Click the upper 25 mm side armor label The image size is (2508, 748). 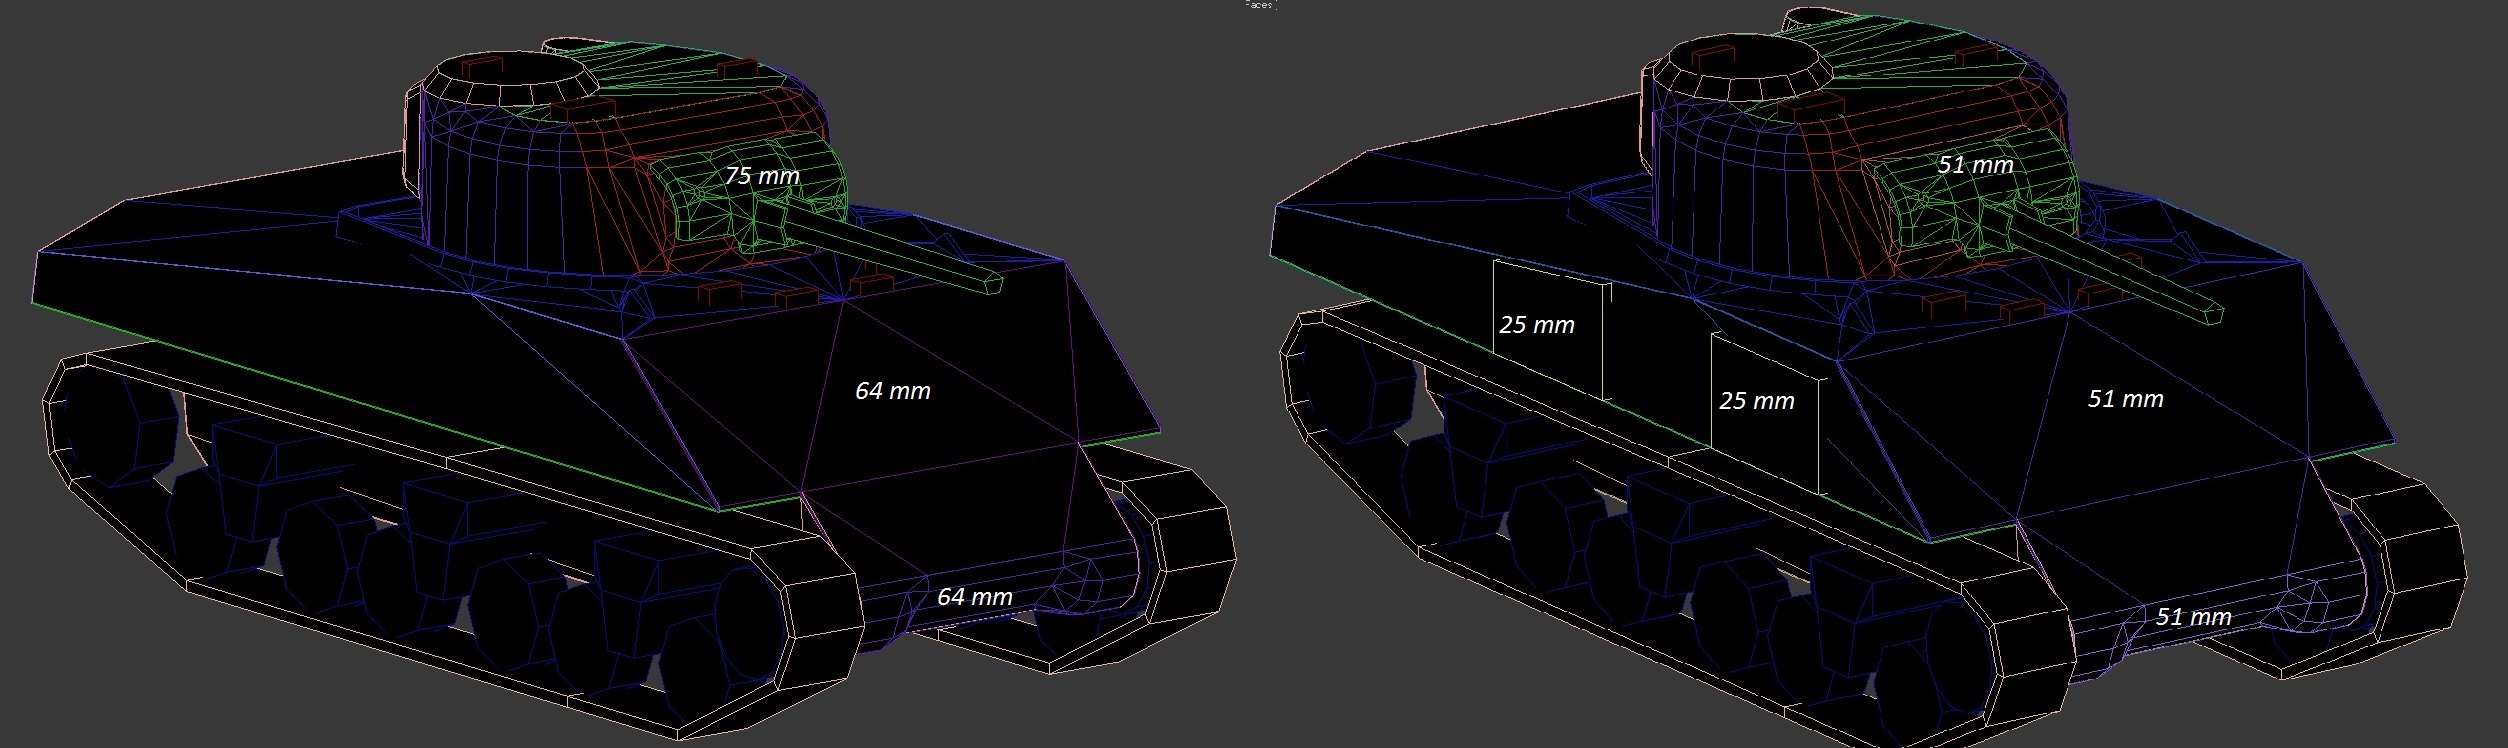coord(1536,325)
